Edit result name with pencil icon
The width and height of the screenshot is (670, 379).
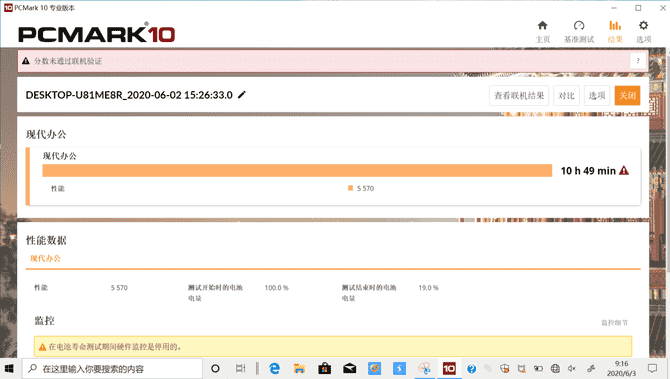[x=242, y=94]
